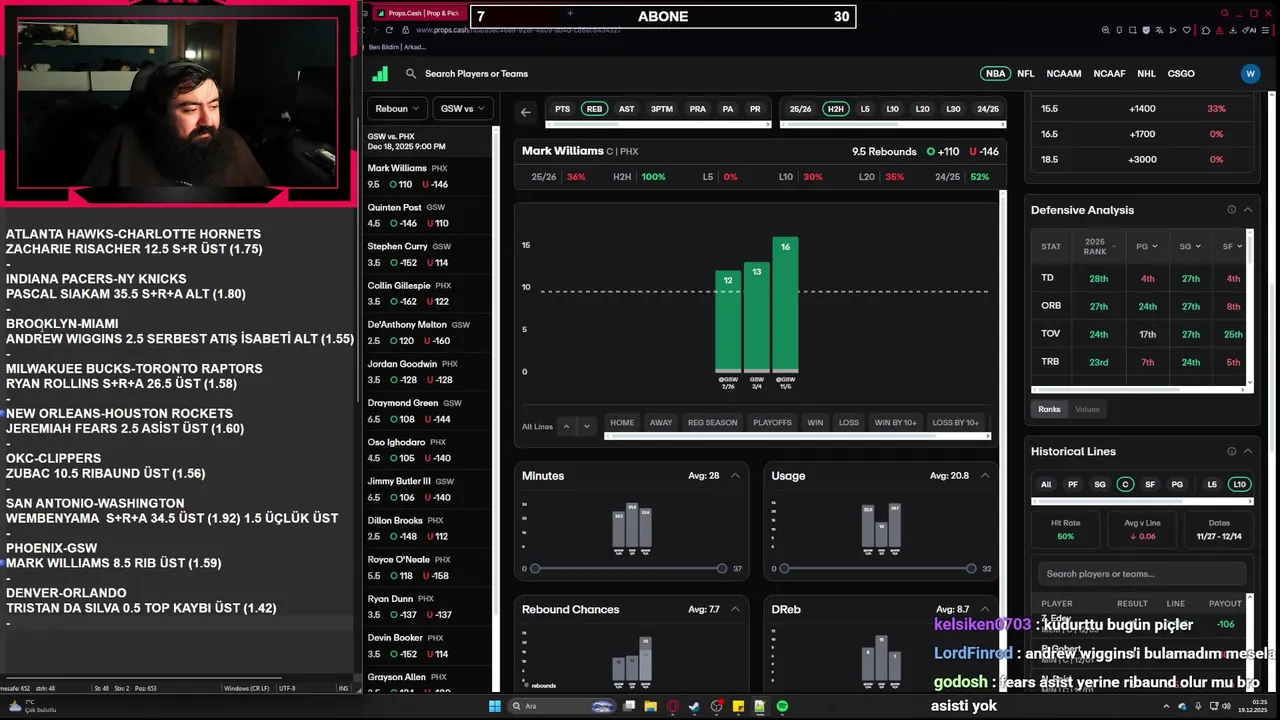Collapse the Usage chart
Screen dimensions: 1280x720
click(984, 476)
